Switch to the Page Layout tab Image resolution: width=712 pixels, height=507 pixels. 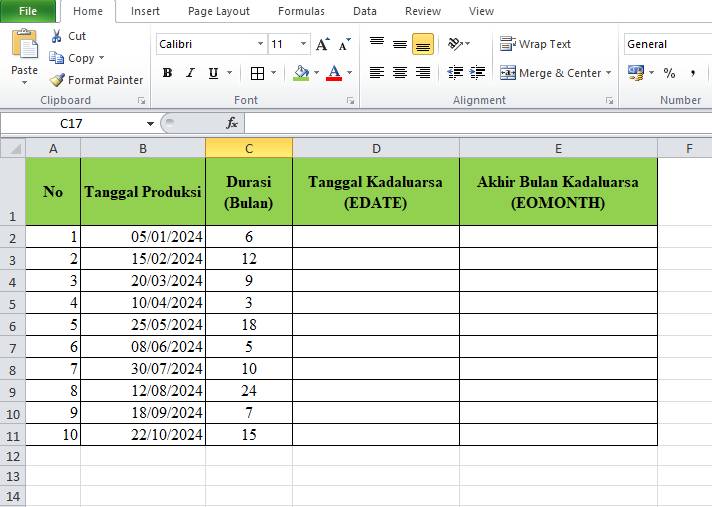[219, 11]
